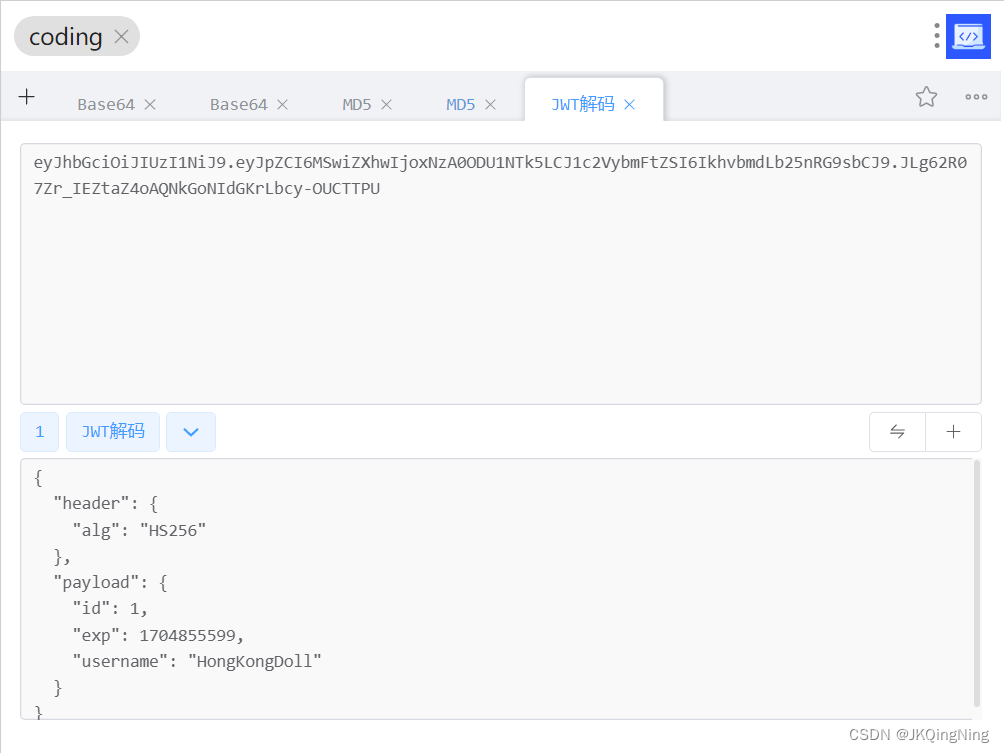The height and width of the screenshot is (753, 1004).
Task: Switch to the first Base64 tab
Action: pyautogui.click(x=106, y=104)
